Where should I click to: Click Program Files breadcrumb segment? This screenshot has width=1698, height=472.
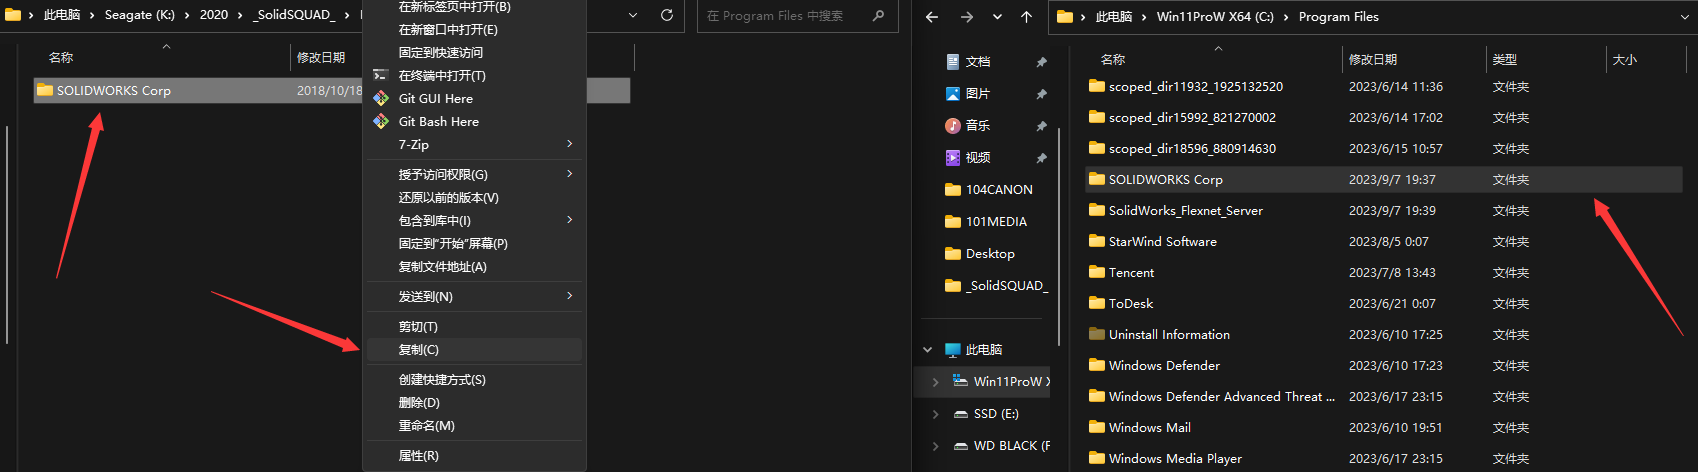click(x=1338, y=17)
